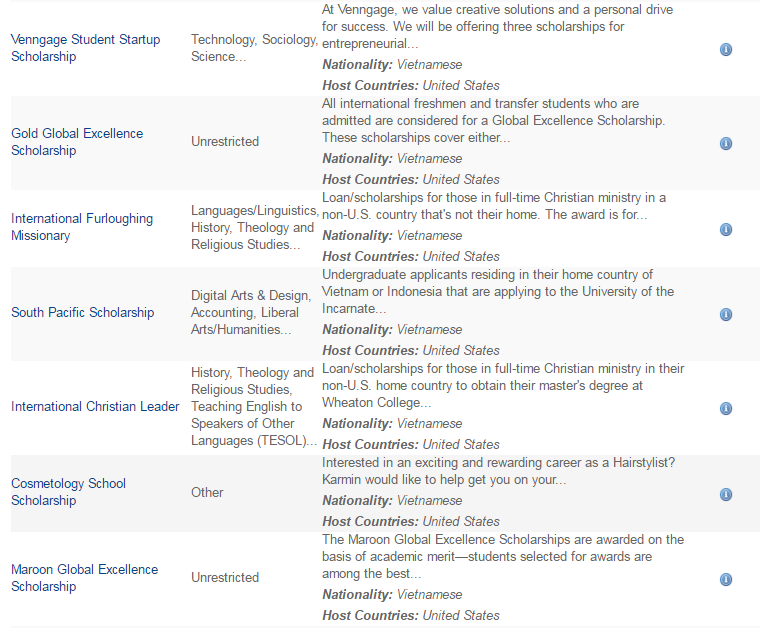The height and width of the screenshot is (628, 760).
Task: Open info icon for Venngage Student Startup Scholarship
Action: click(x=726, y=49)
